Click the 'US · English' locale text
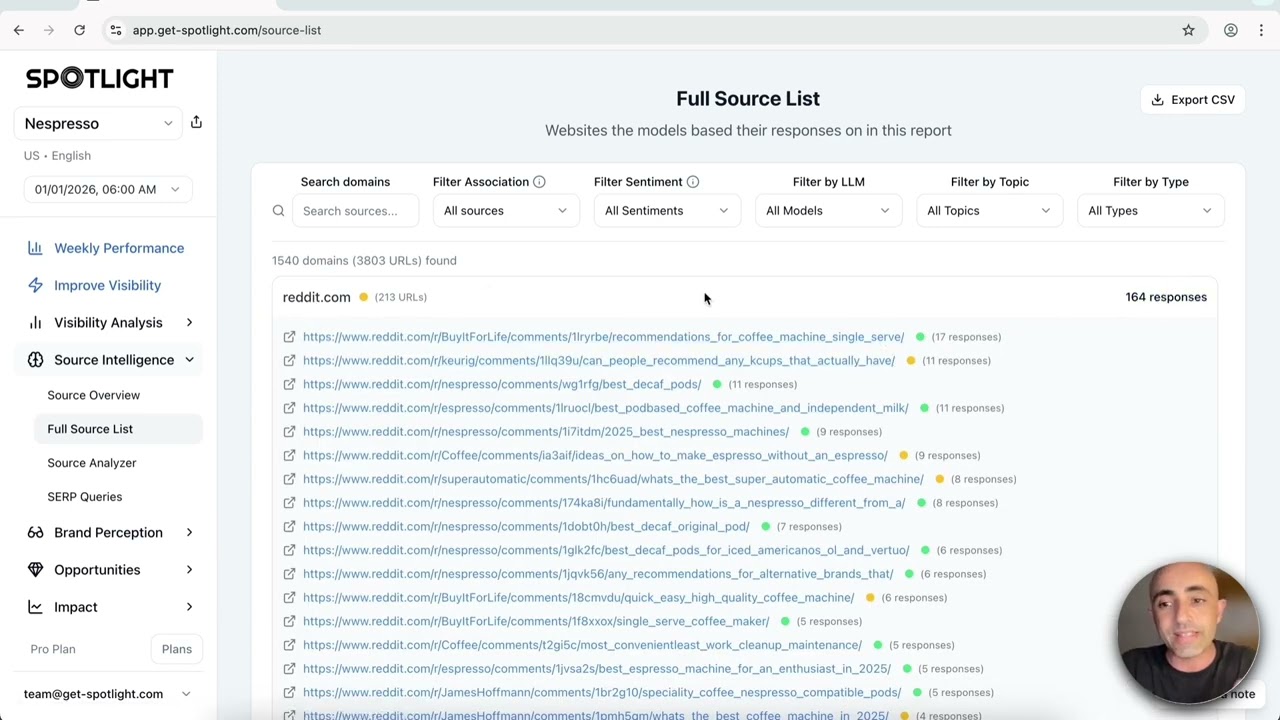Viewport: 1280px width, 720px height. (57, 156)
